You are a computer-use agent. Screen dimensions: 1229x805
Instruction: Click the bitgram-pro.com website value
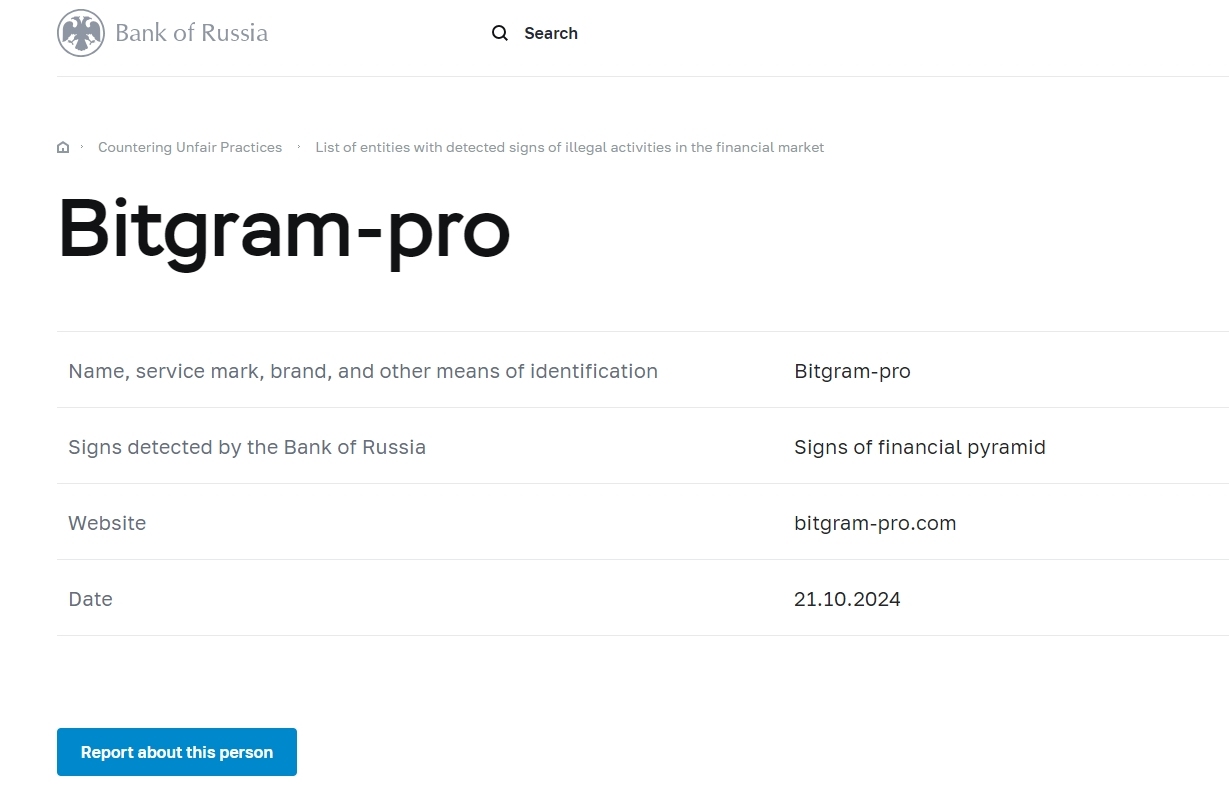[875, 523]
